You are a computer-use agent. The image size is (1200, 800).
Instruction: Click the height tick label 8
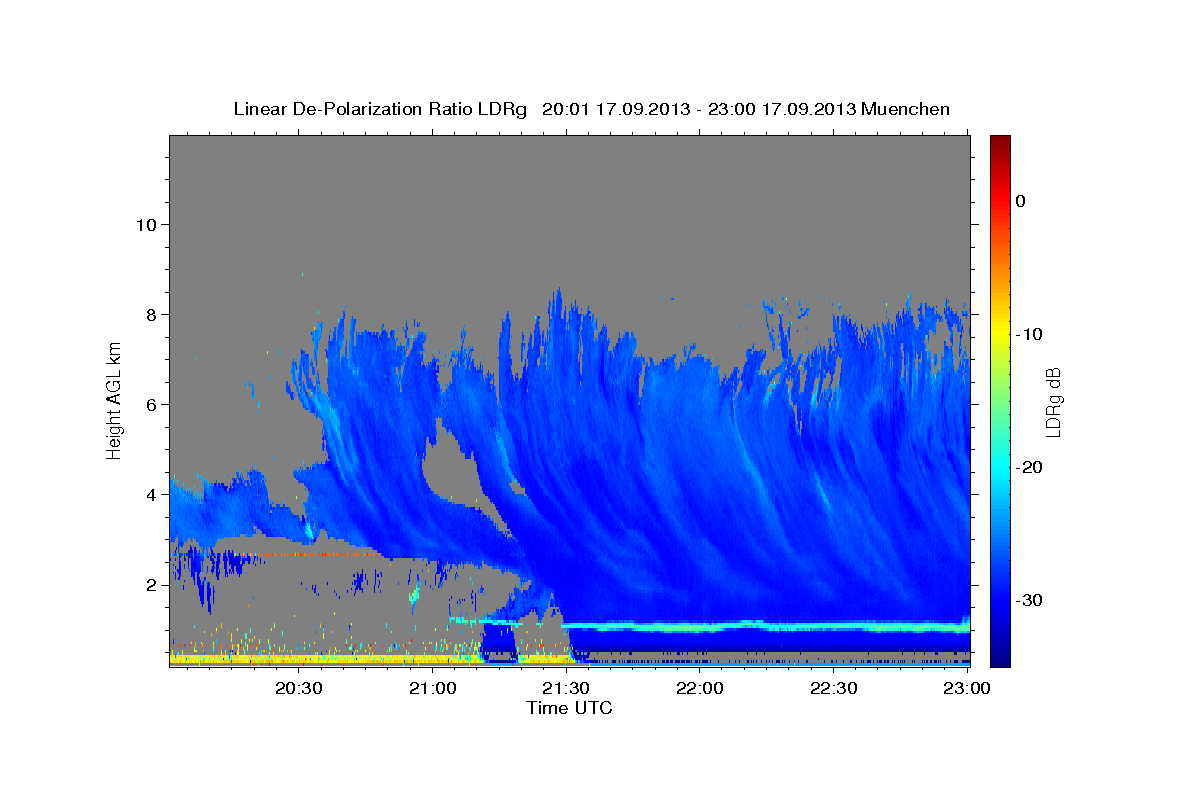pos(152,315)
